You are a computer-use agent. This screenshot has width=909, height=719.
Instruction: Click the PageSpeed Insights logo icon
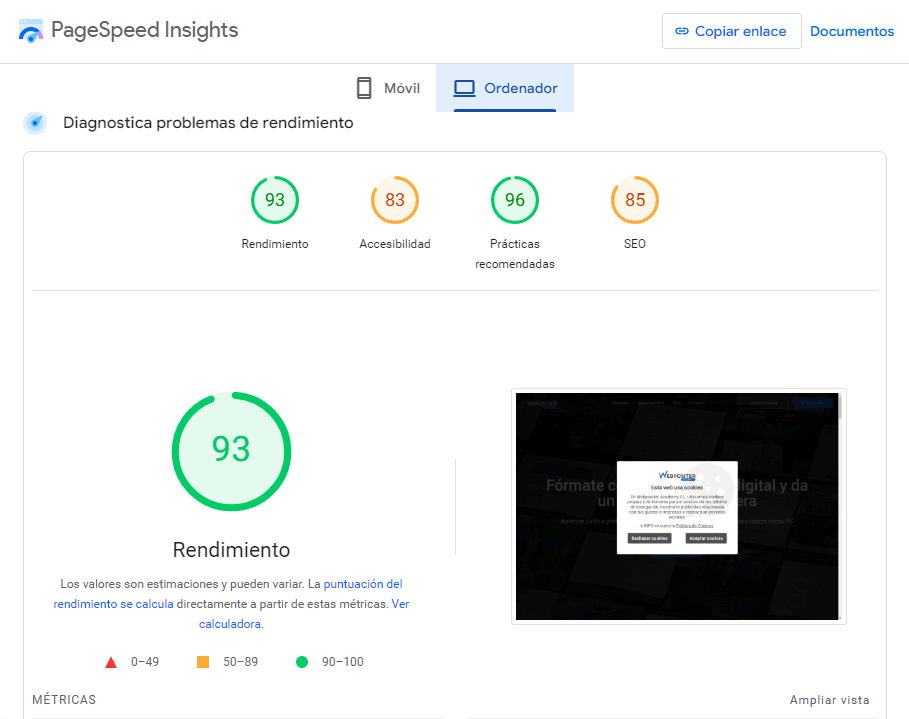31,31
